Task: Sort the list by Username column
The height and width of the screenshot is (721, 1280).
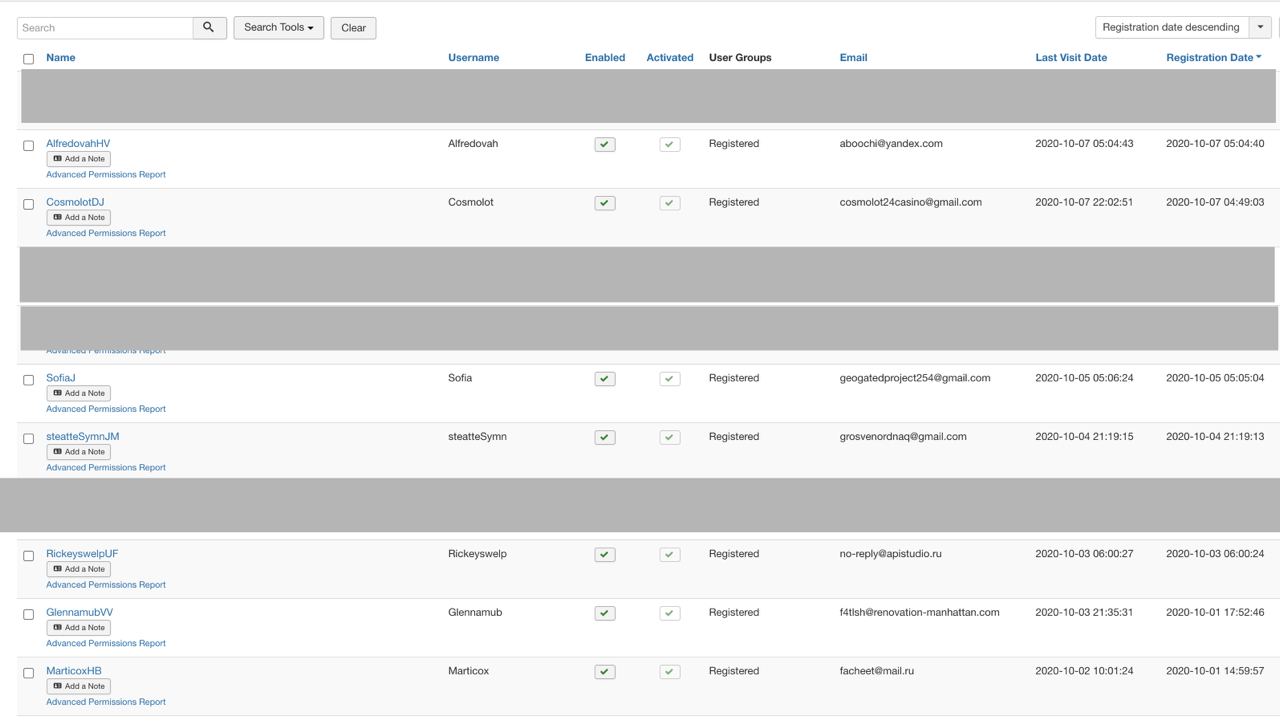Action: [x=473, y=58]
